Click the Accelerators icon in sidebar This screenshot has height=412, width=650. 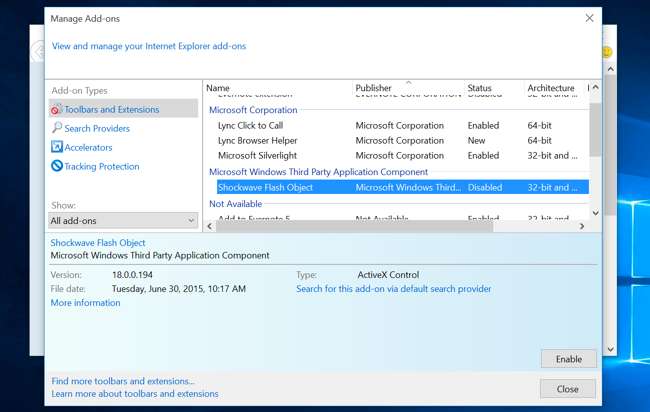(x=57, y=147)
